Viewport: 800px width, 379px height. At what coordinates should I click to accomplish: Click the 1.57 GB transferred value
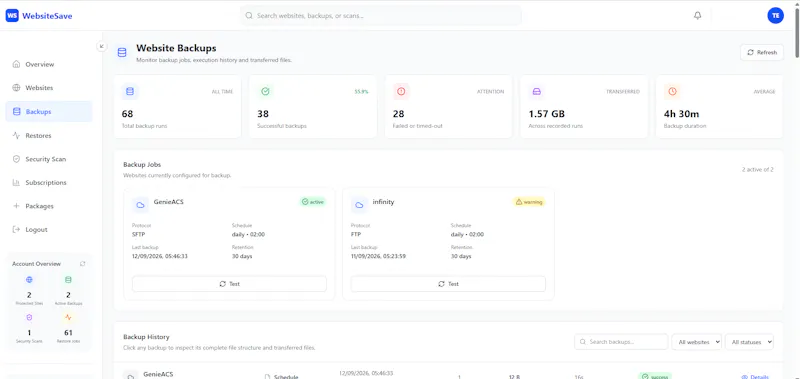(x=546, y=114)
